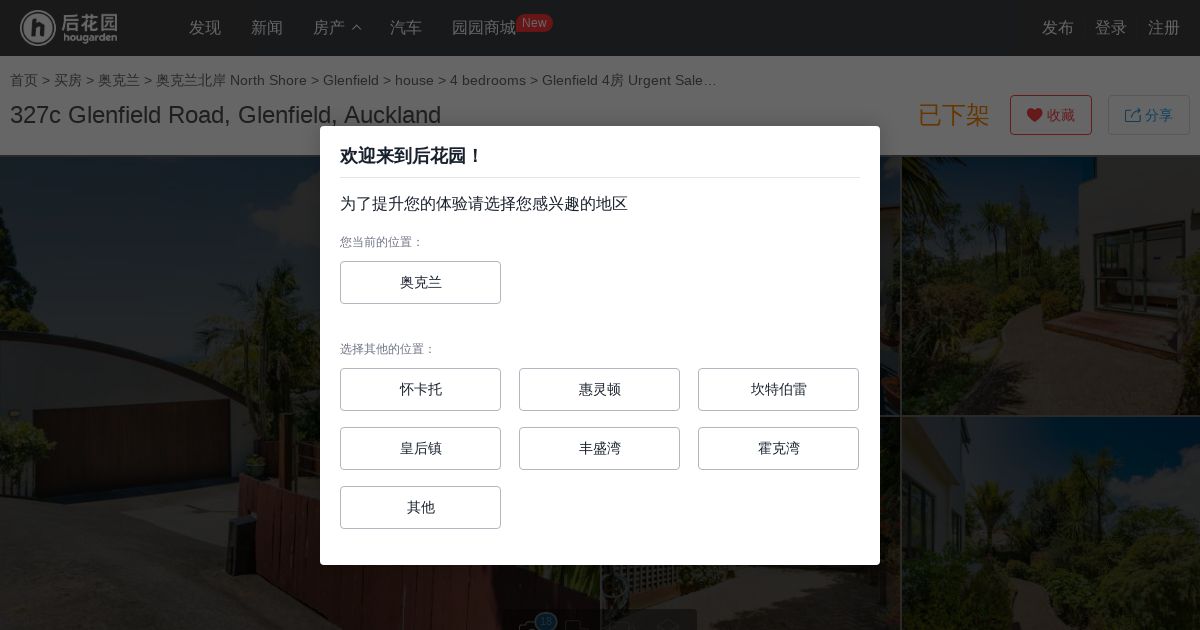The width and height of the screenshot is (1200, 630).
Task: Click the share icon in 分享 button
Action: pos(1132,115)
